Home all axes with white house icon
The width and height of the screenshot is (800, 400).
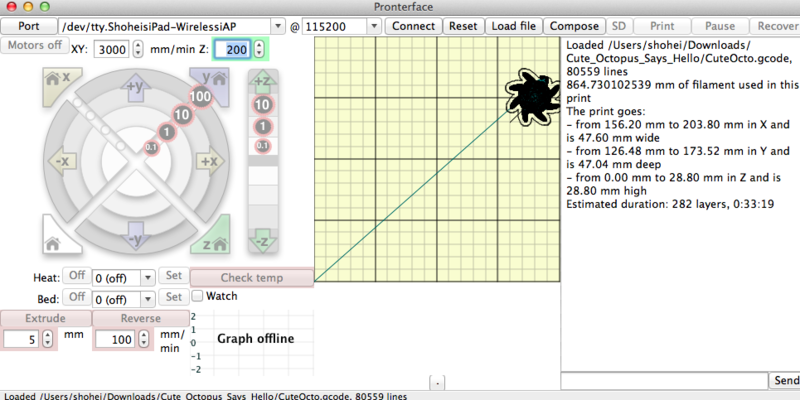(58, 238)
